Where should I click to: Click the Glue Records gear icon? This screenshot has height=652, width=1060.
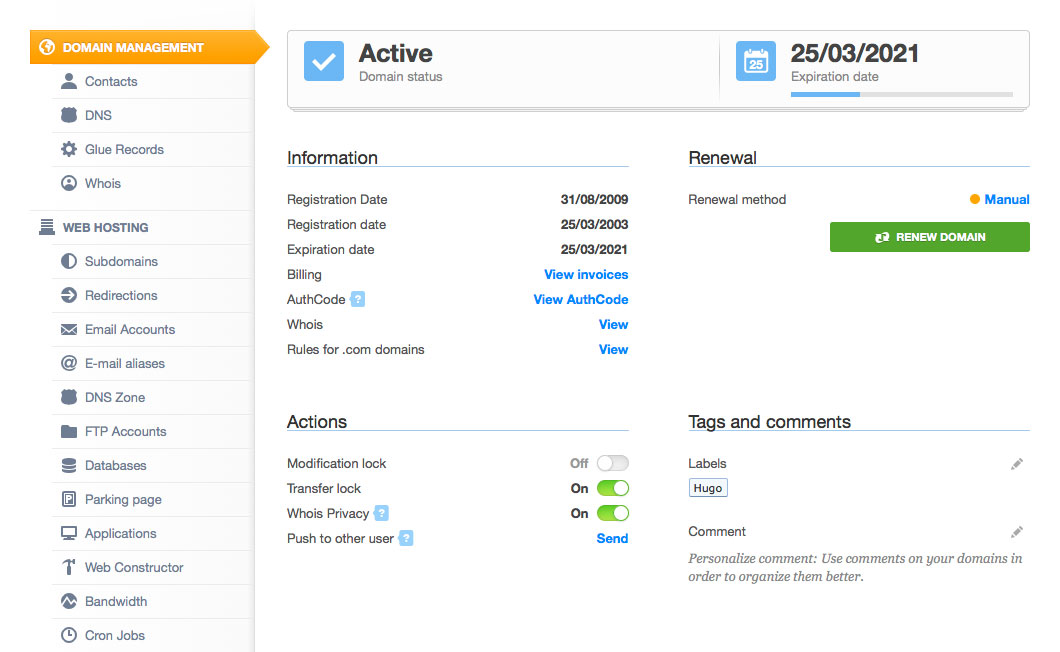[69, 149]
